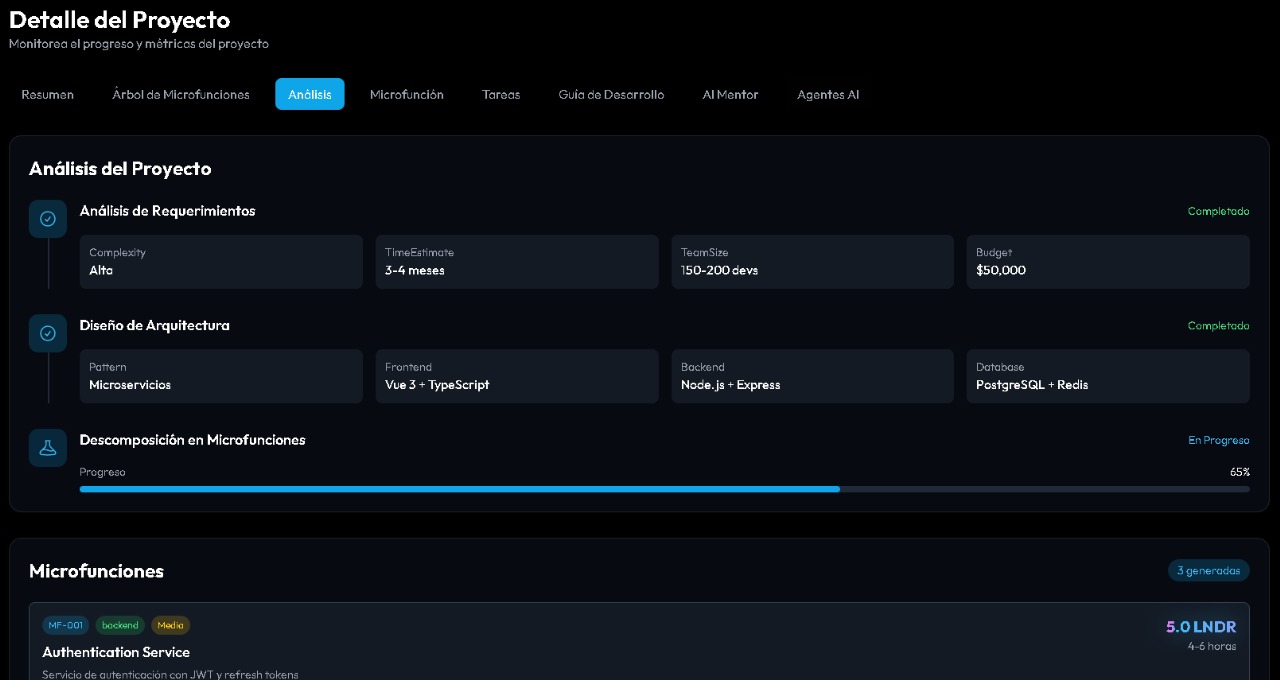Click the Descomposición progress bar

point(664,489)
